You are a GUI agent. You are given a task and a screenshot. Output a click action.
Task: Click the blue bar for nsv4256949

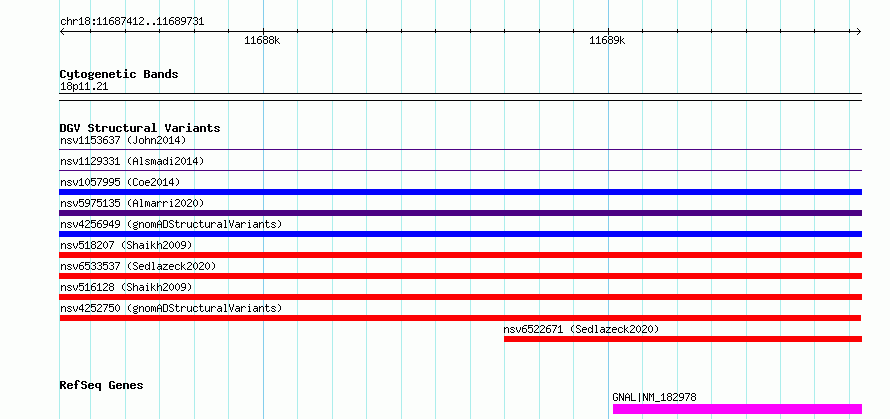(461, 234)
